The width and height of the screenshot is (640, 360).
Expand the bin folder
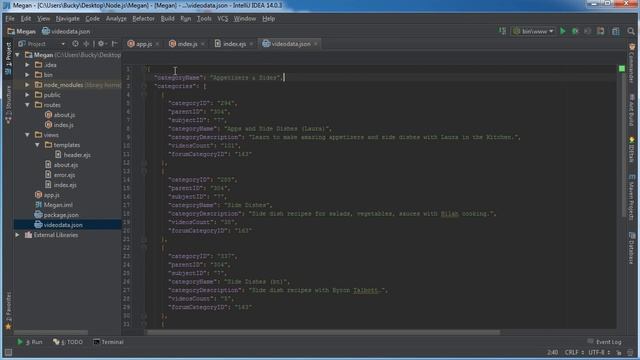click(x=27, y=75)
